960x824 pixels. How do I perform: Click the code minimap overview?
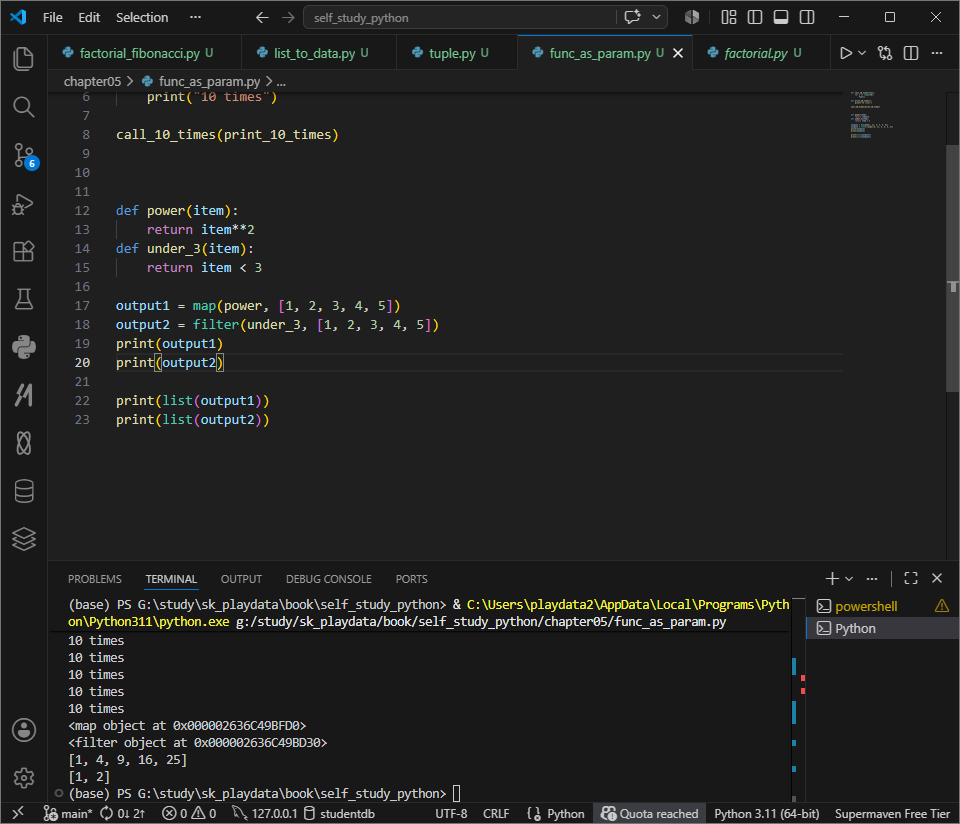[872, 115]
